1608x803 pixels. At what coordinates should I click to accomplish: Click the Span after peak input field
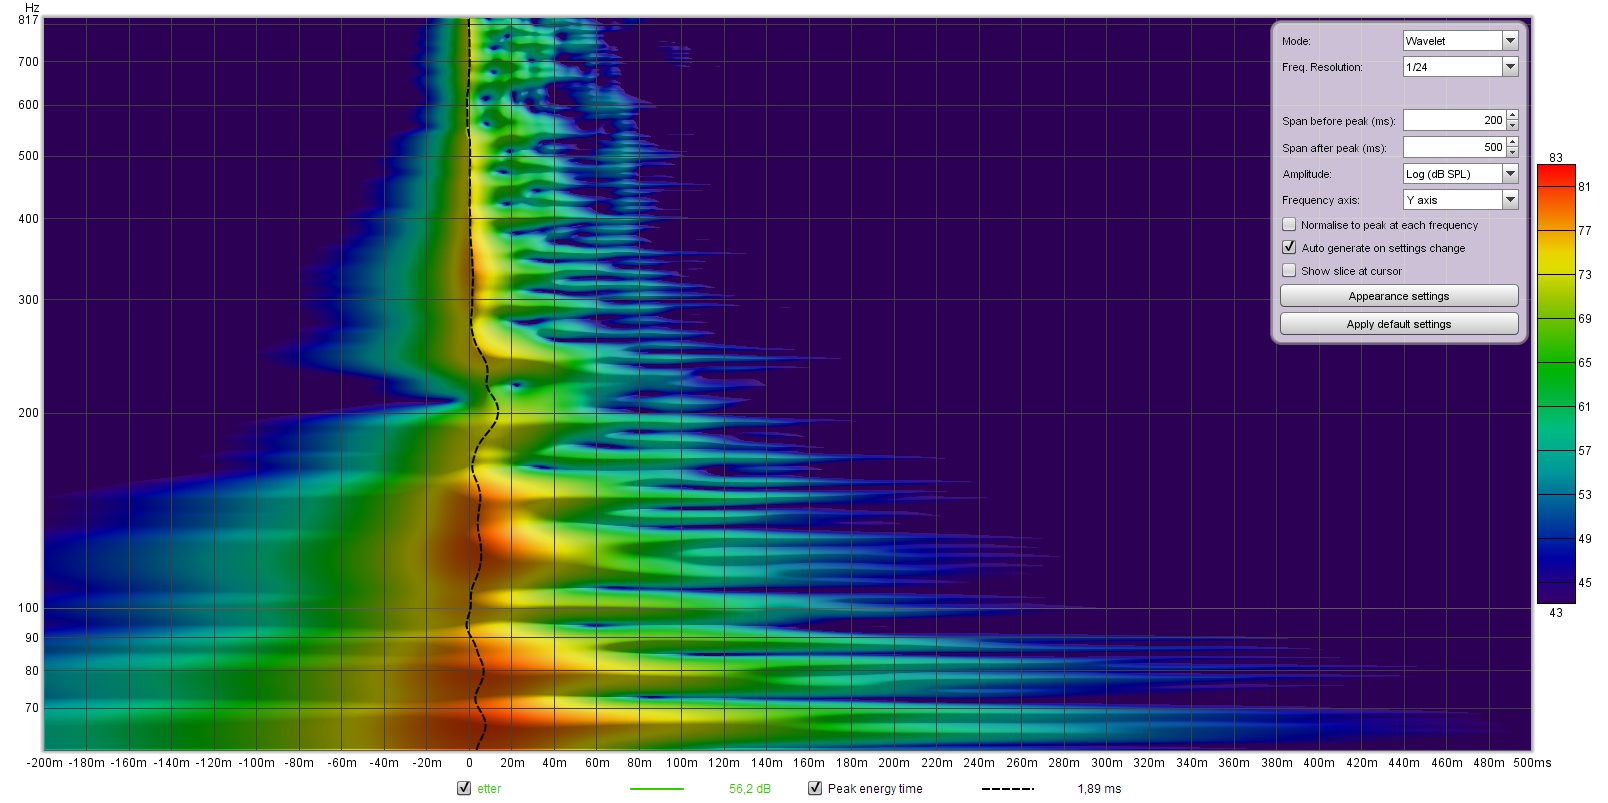click(x=1454, y=147)
